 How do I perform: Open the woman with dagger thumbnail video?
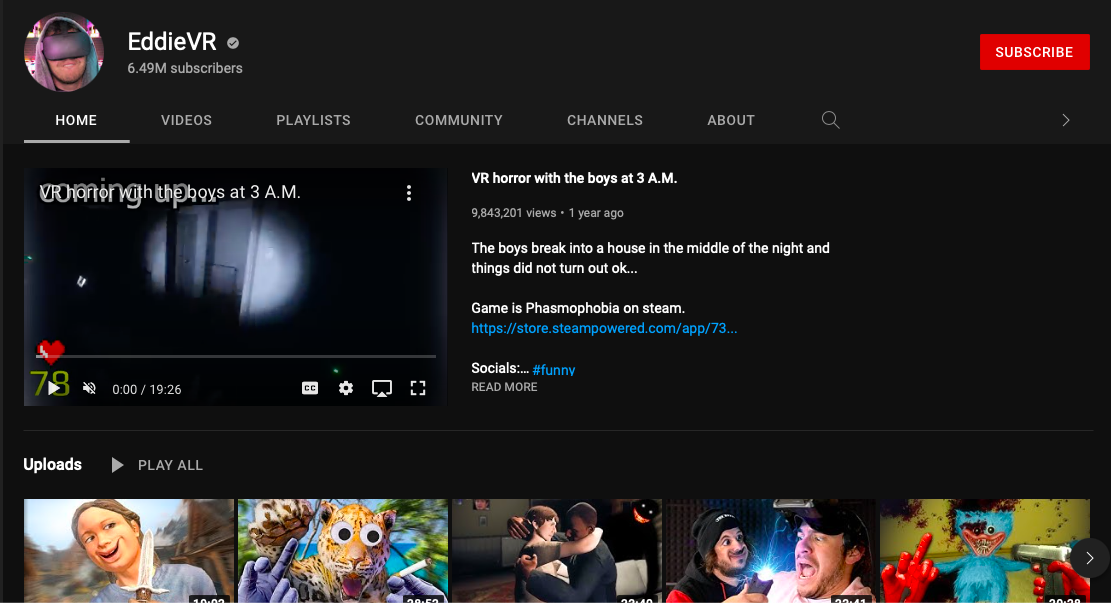(129, 551)
